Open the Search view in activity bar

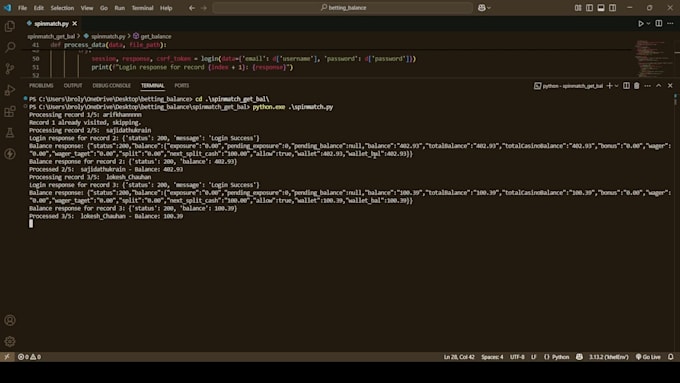10,47
